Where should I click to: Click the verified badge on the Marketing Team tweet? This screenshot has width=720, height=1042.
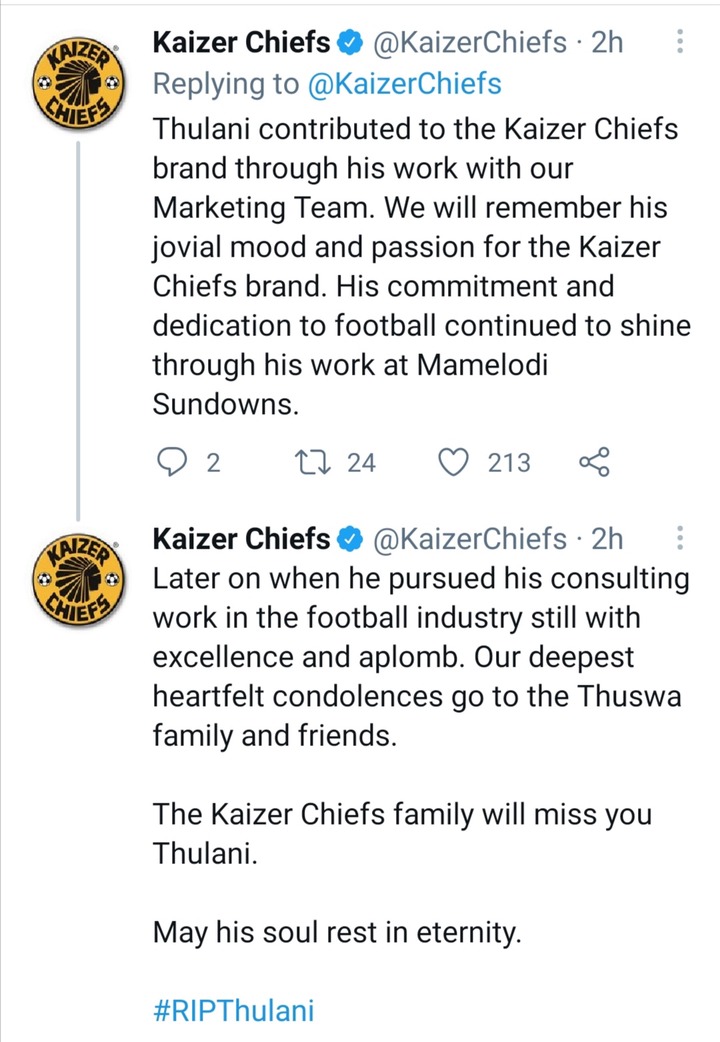click(x=349, y=43)
